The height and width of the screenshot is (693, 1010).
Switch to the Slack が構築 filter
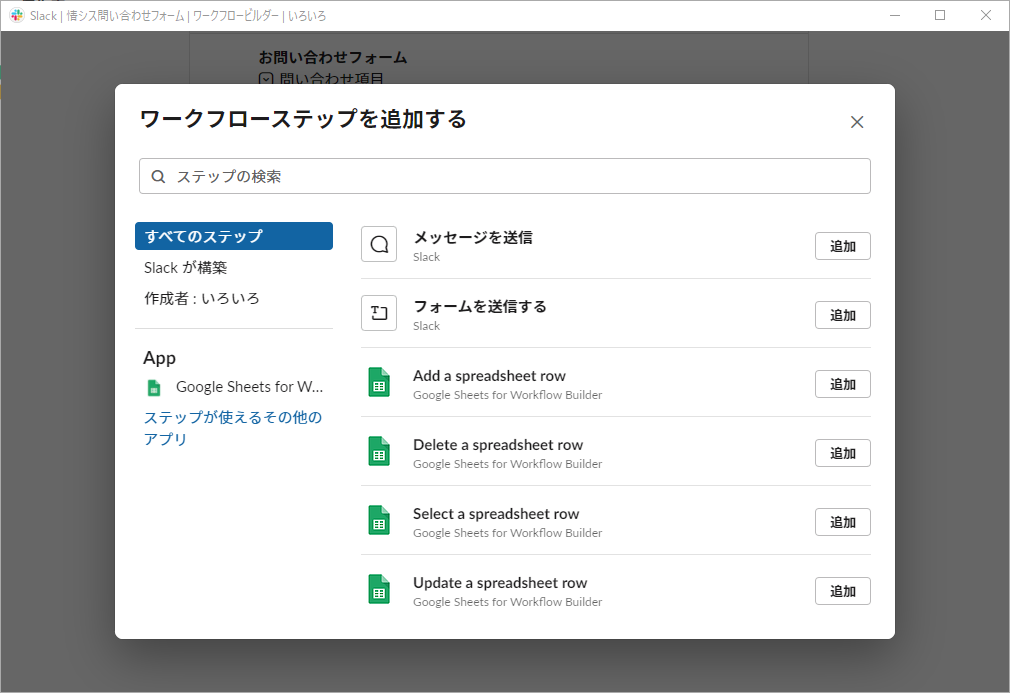pyautogui.click(x=190, y=267)
